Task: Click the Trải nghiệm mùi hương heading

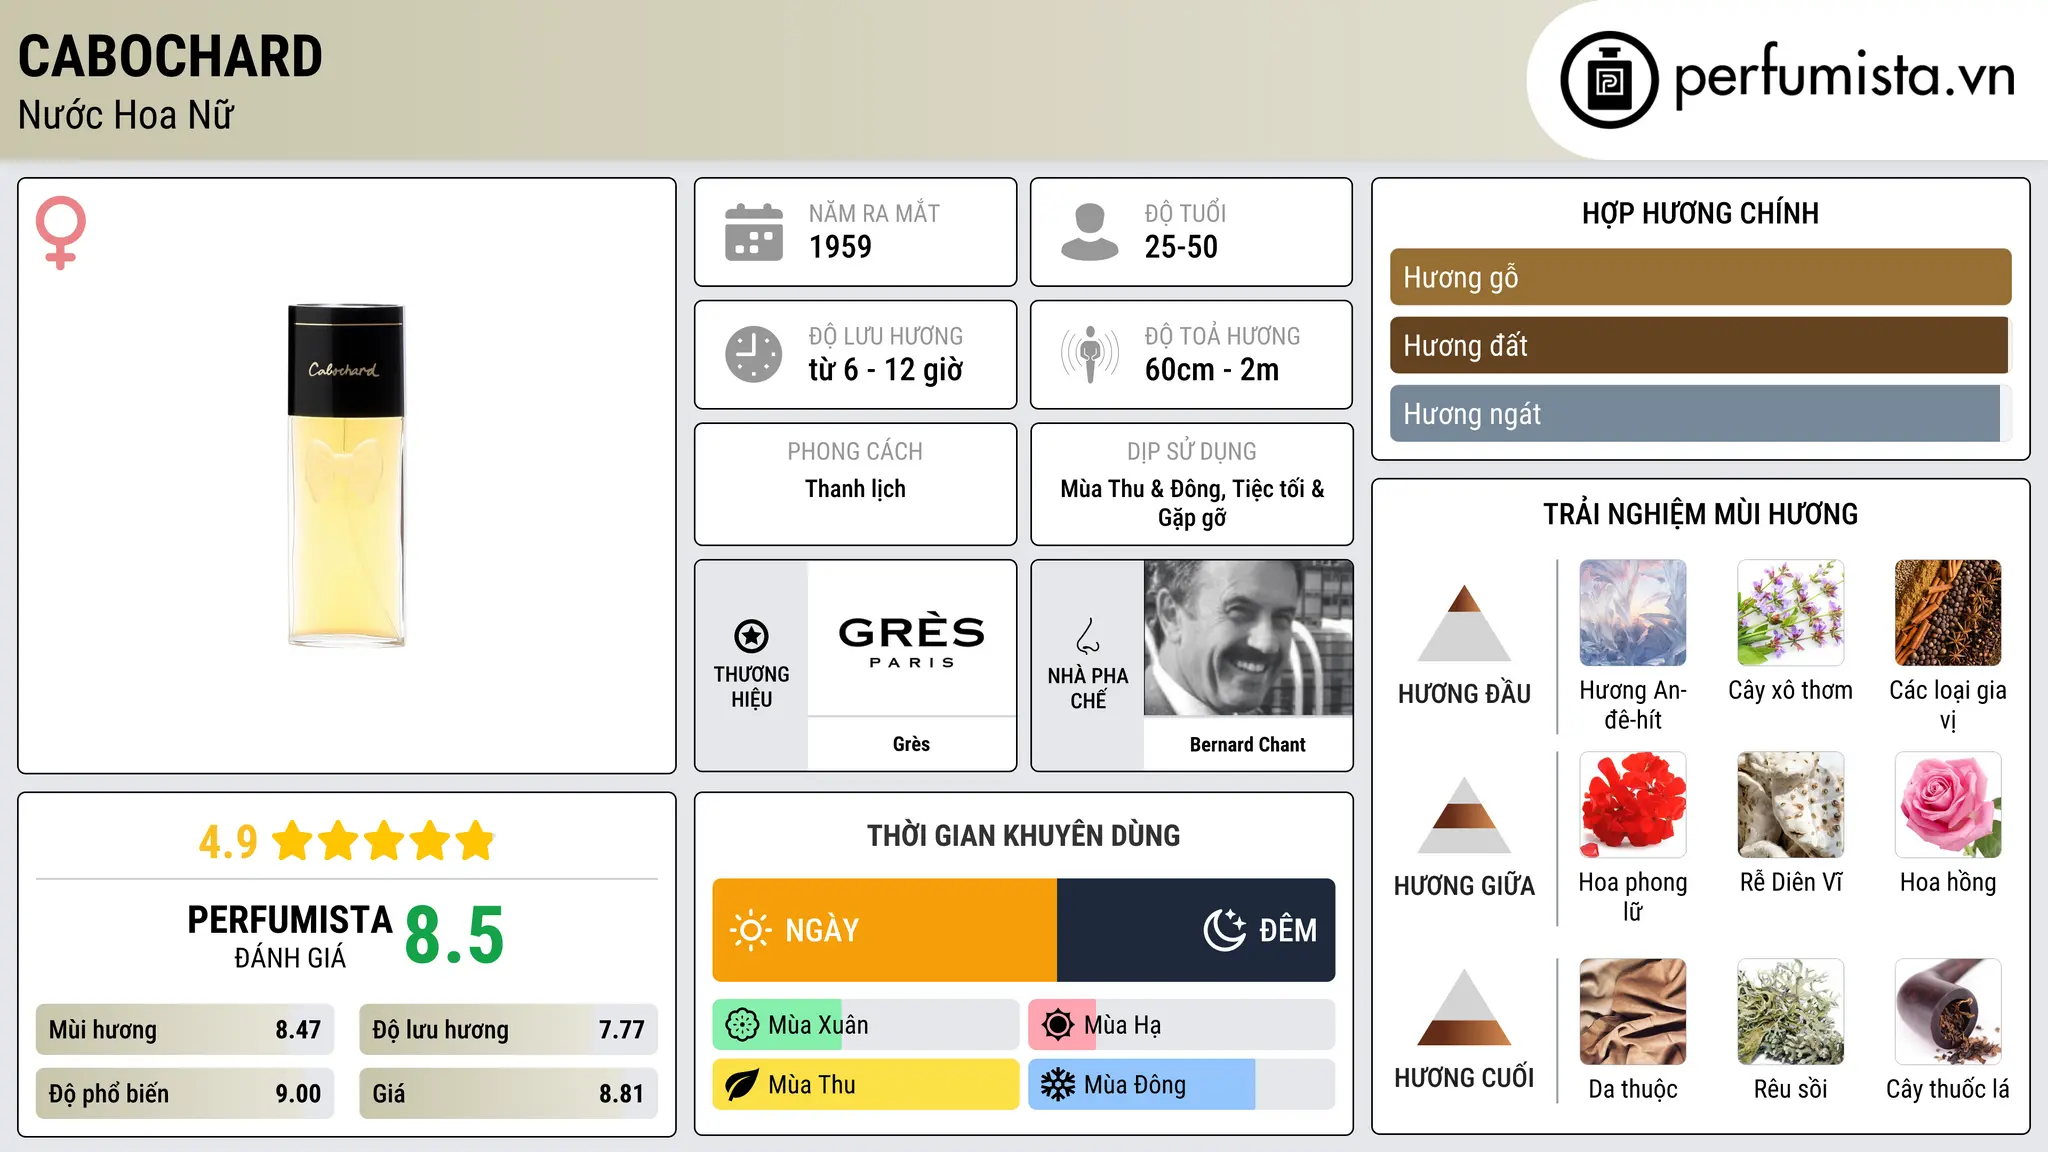Action: pyautogui.click(x=1700, y=514)
